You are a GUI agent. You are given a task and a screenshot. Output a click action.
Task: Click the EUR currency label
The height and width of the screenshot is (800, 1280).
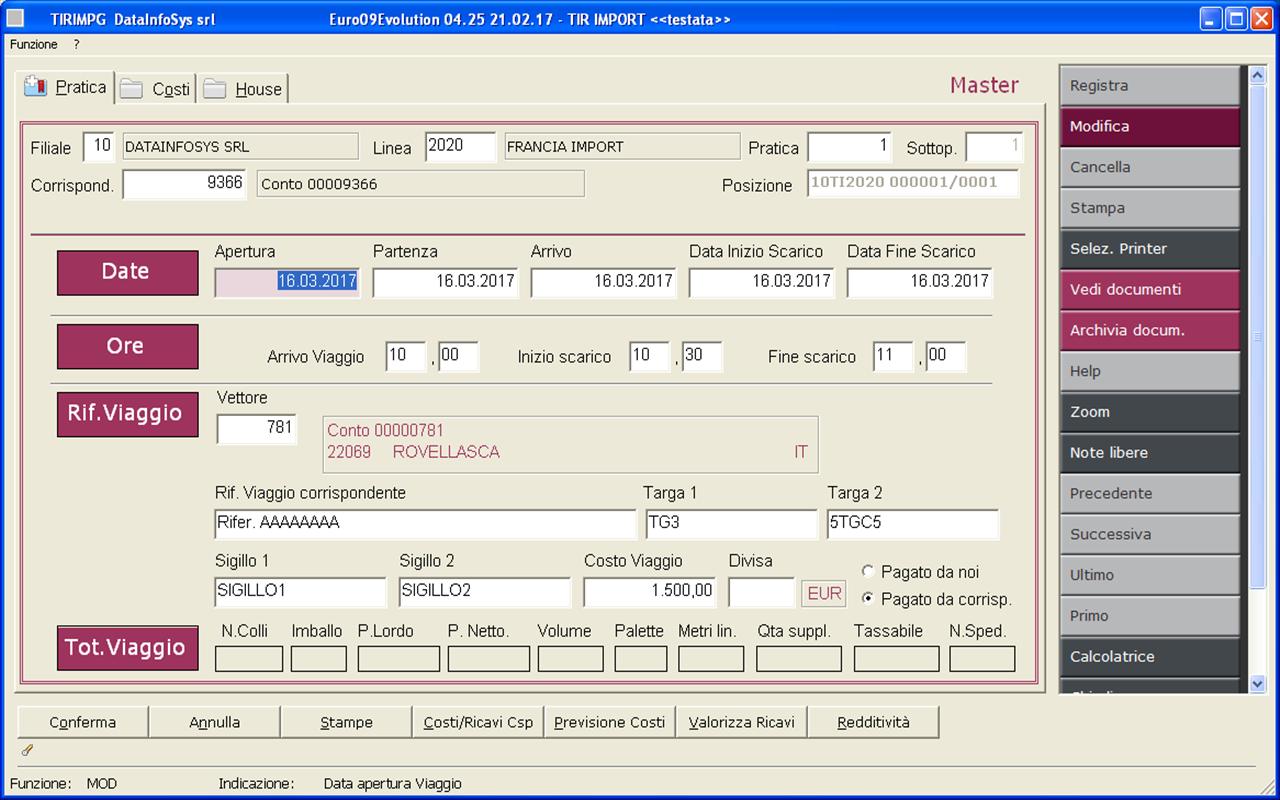pyautogui.click(x=824, y=593)
